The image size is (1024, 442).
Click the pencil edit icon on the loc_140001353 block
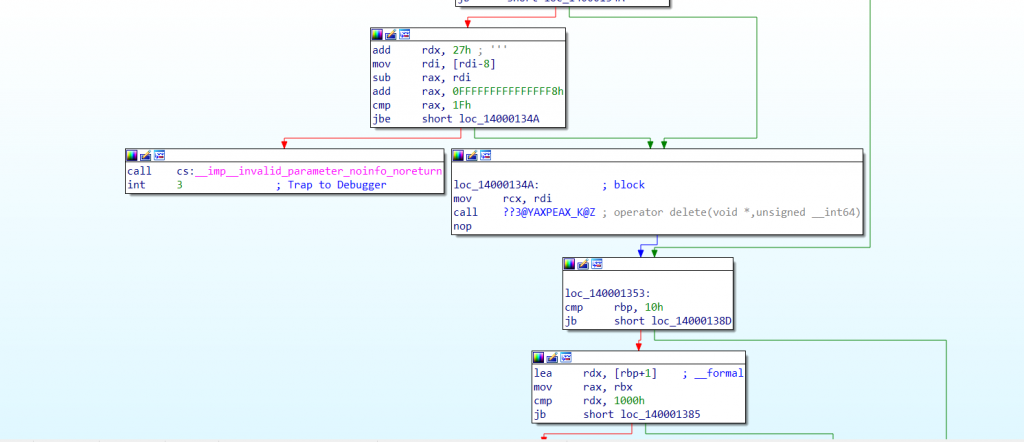(583, 264)
